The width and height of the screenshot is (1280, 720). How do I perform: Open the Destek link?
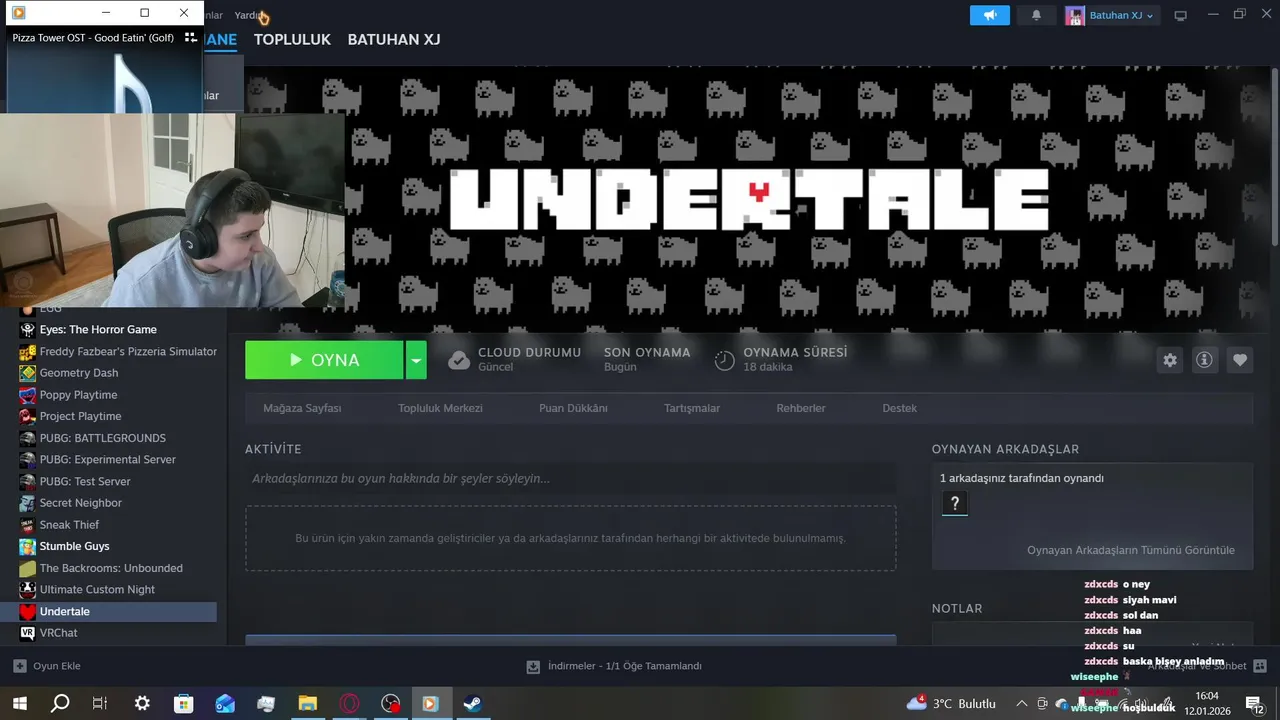[899, 408]
